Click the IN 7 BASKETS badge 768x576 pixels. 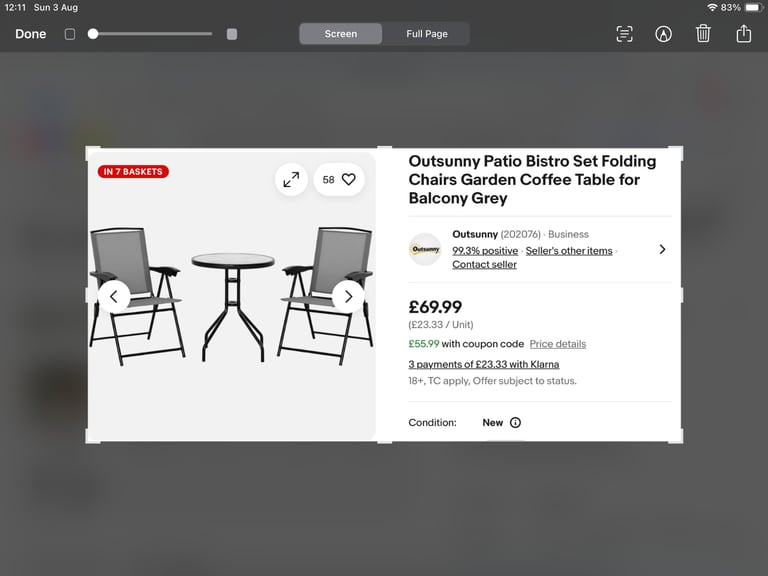click(133, 171)
